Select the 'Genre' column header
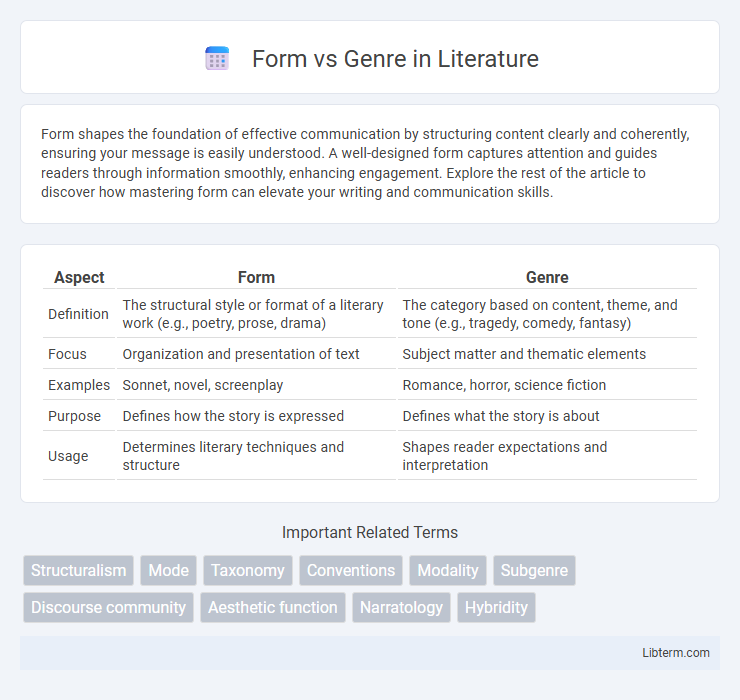 (x=547, y=277)
